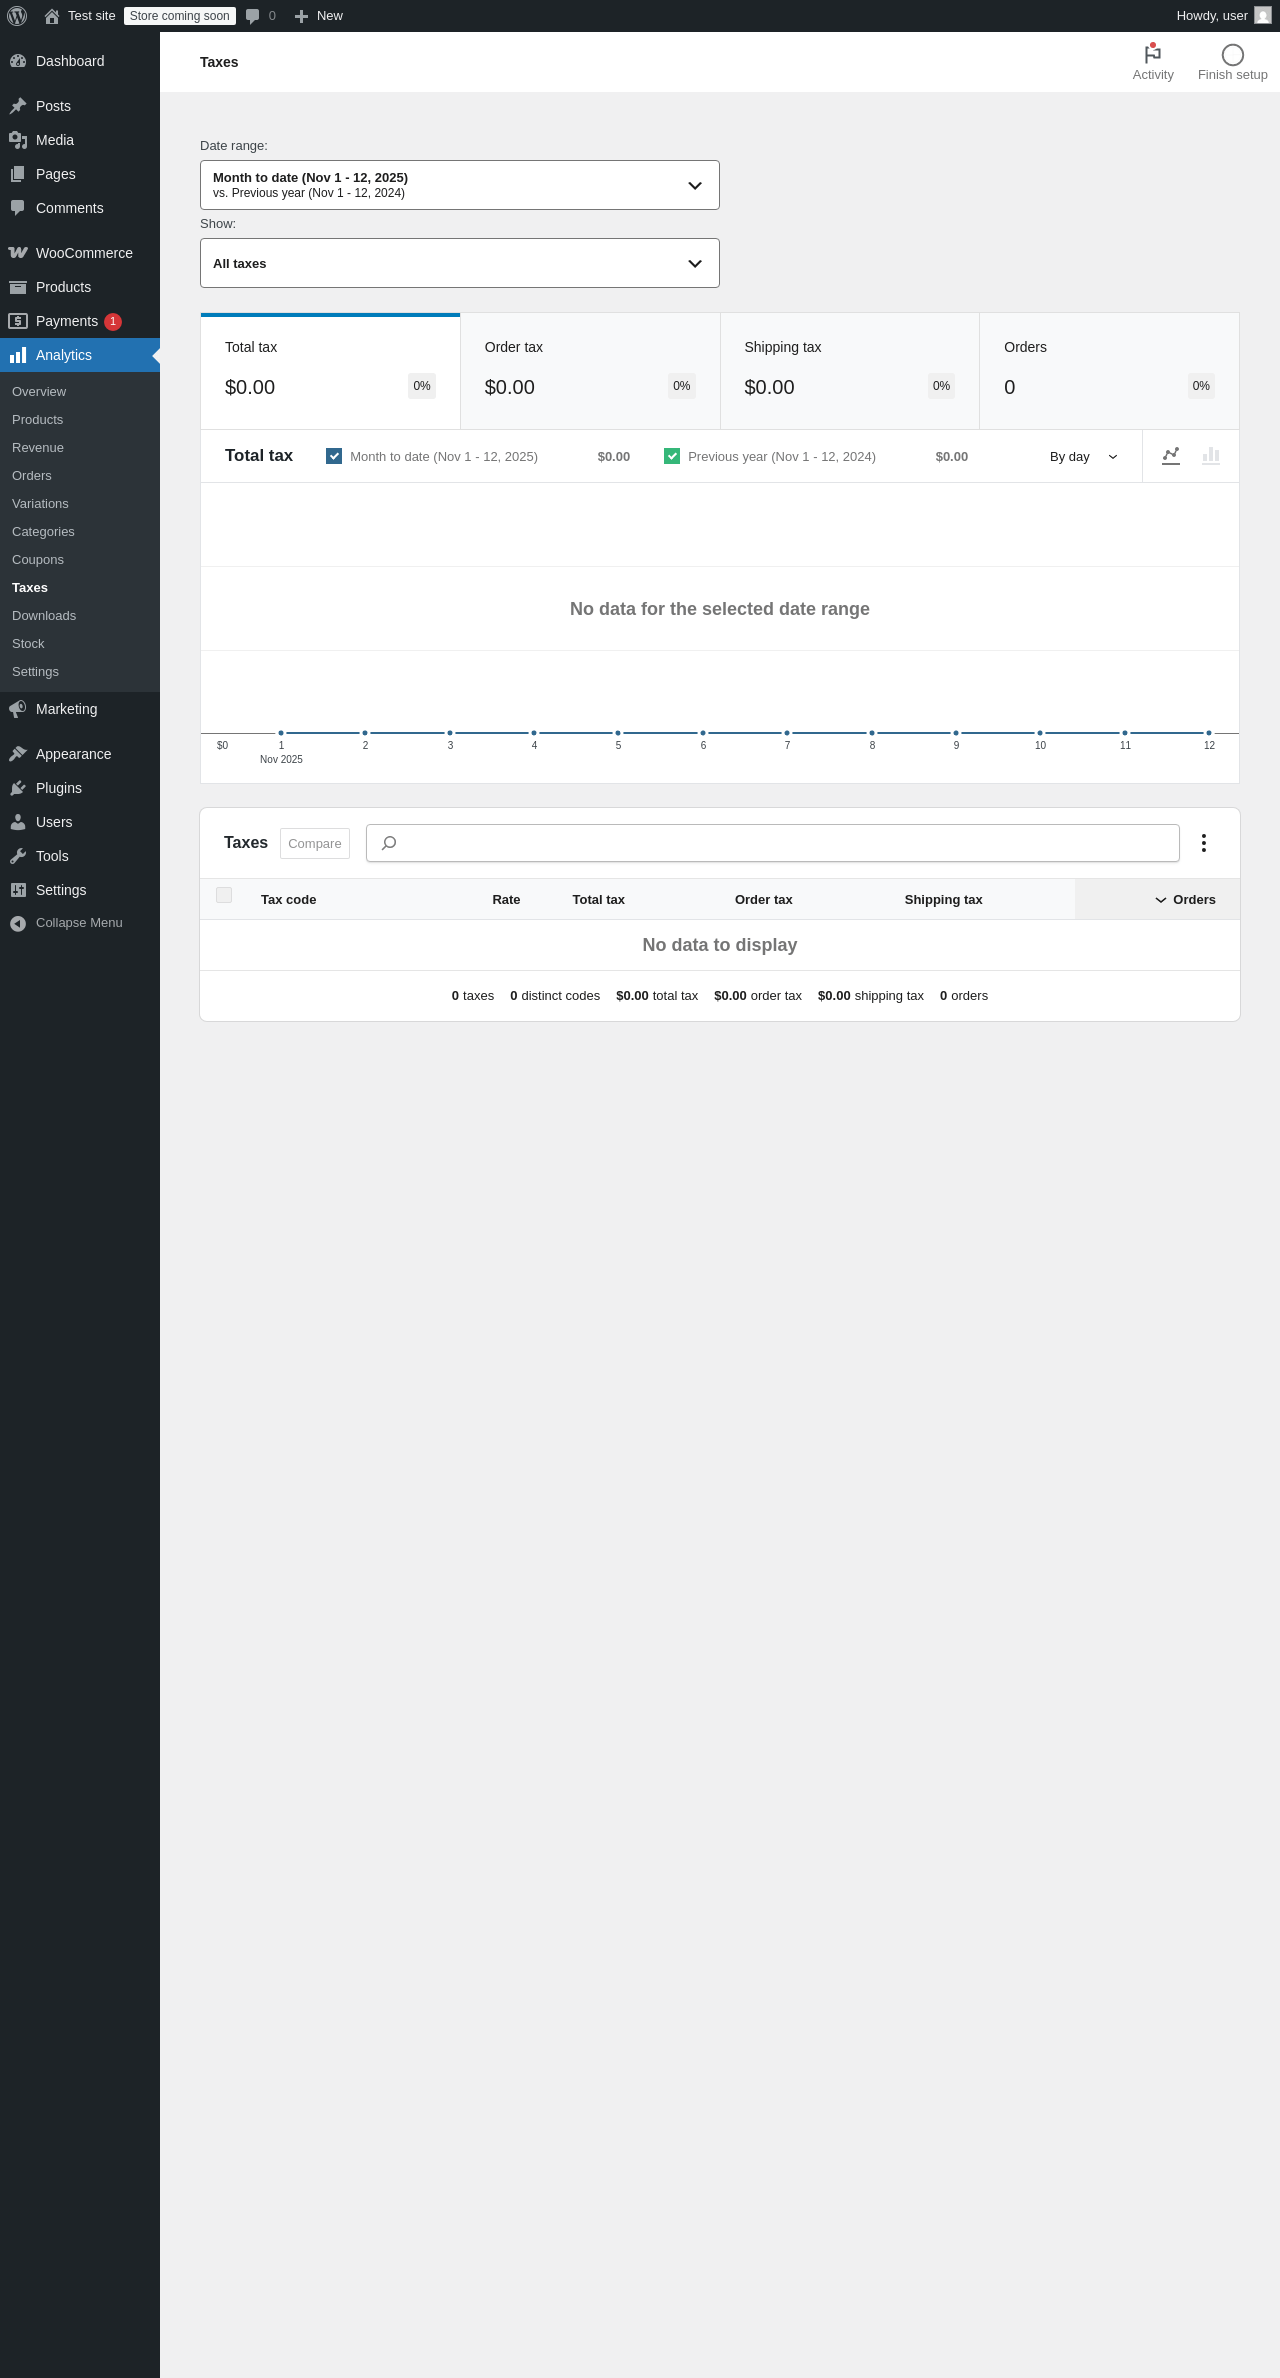Open the All taxes Show dropdown
Viewport: 1280px width, 2378px height.
click(460, 263)
